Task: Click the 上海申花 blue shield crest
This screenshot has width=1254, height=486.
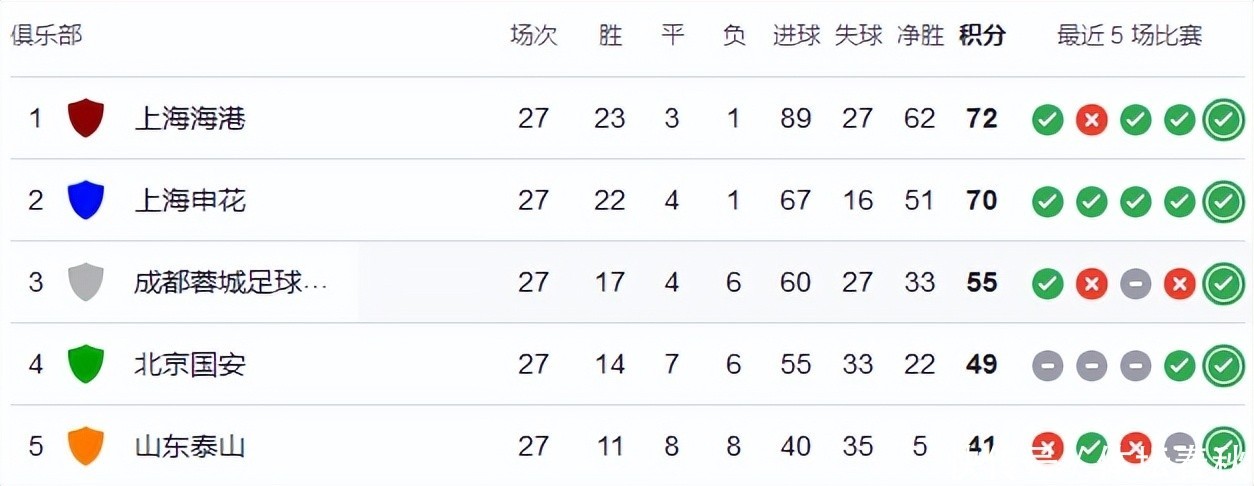Action: pos(86,200)
